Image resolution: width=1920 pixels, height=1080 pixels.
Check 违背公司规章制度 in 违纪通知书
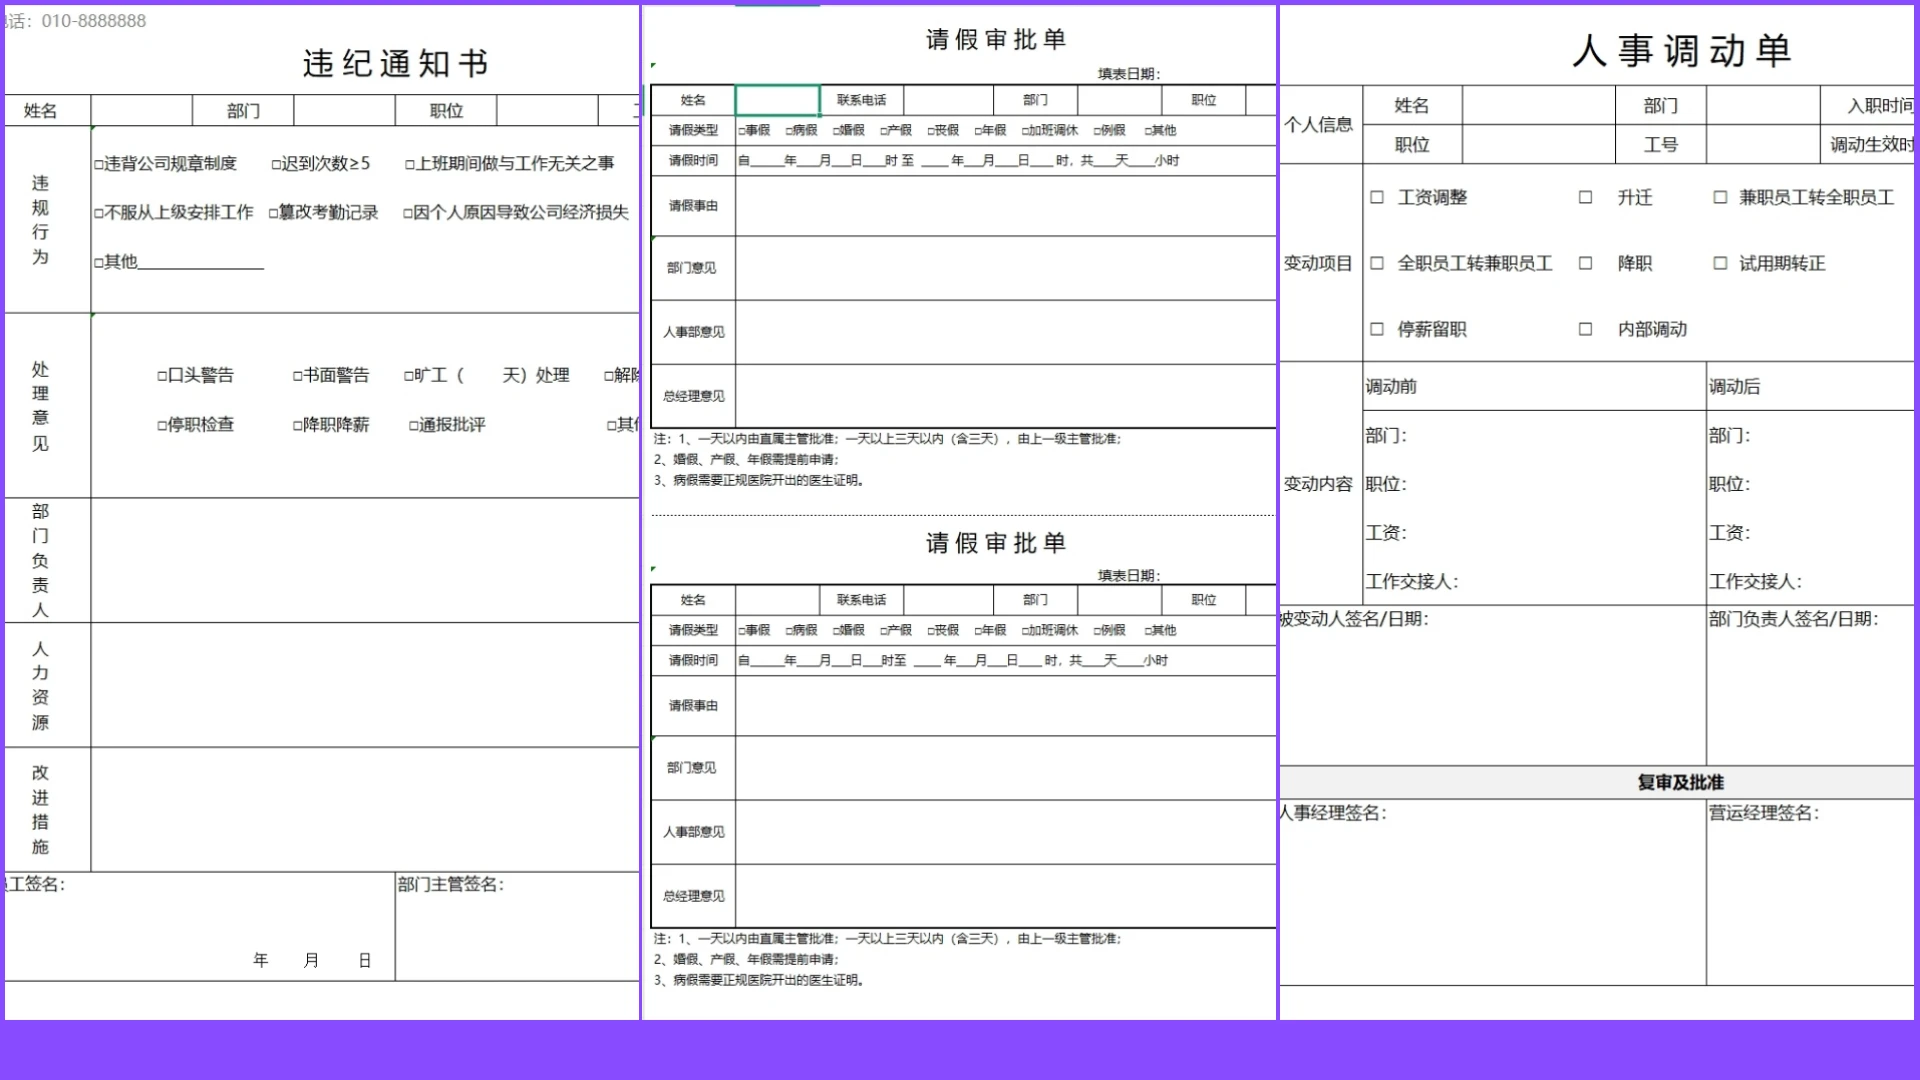[x=99, y=164]
